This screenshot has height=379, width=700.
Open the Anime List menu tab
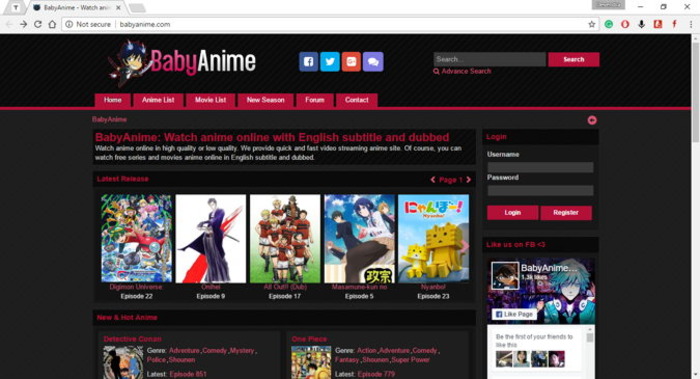click(158, 100)
